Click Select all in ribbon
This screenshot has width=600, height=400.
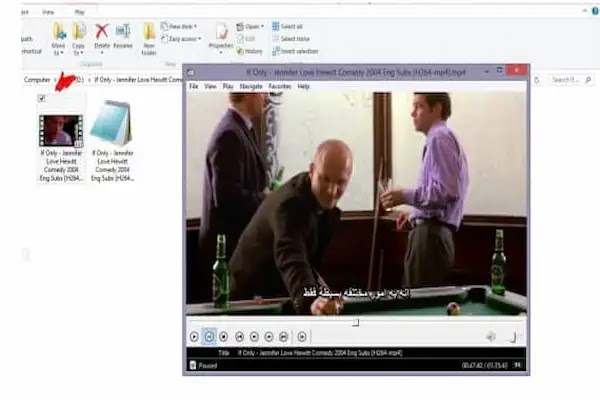pyautogui.click(x=287, y=26)
